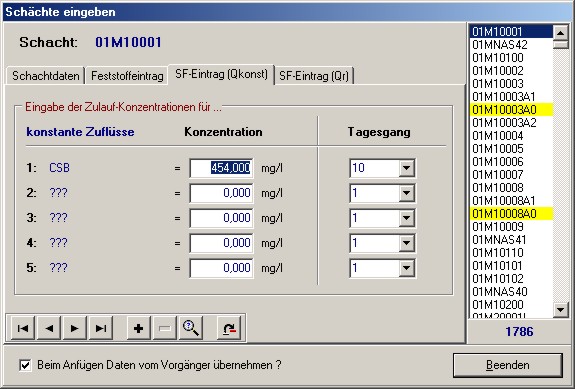Select 01M10007 in the list

(511, 175)
